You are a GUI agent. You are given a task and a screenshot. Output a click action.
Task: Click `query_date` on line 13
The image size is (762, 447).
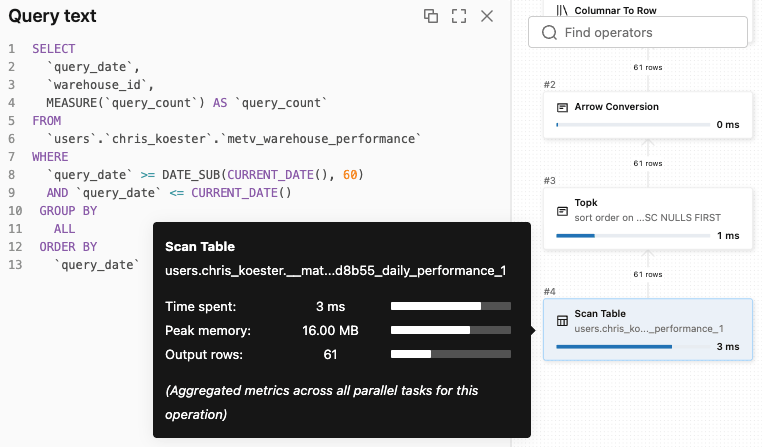tap(97, 264)
